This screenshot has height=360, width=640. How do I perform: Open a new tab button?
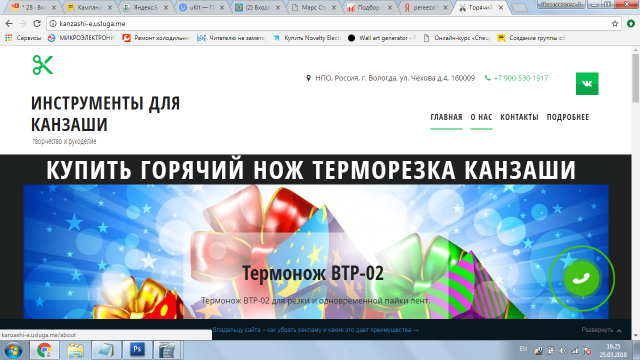tap(519, 8)
